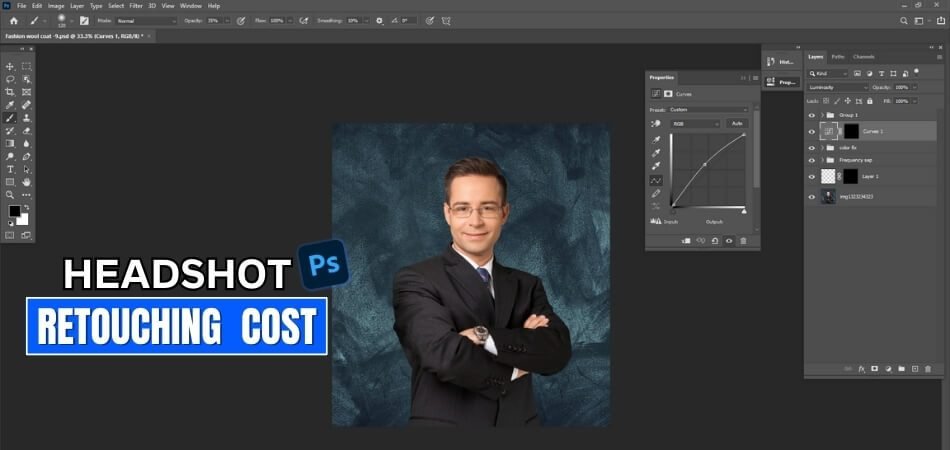This screenshot has width=950, height=450.
Task: Open the Image menu
Action: (56, 5)
